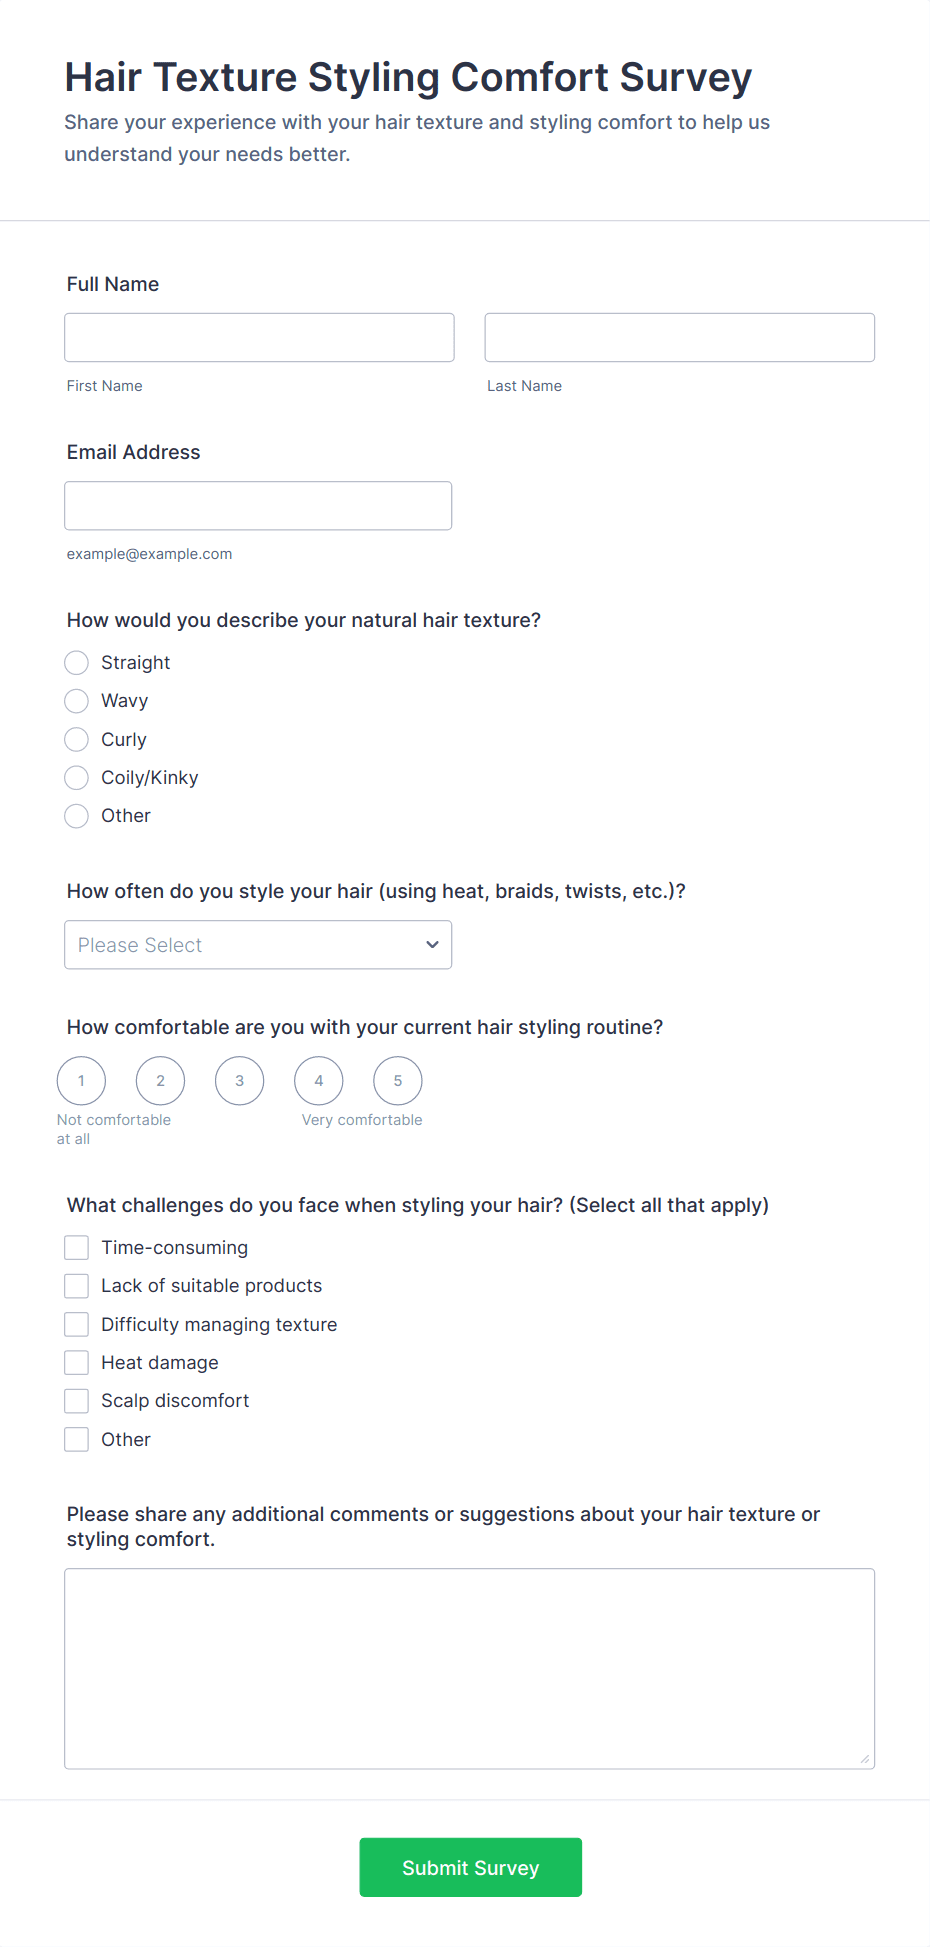Enable the Heat damage checkbox
930x1947 pixels.
(x=77, y=1363)
